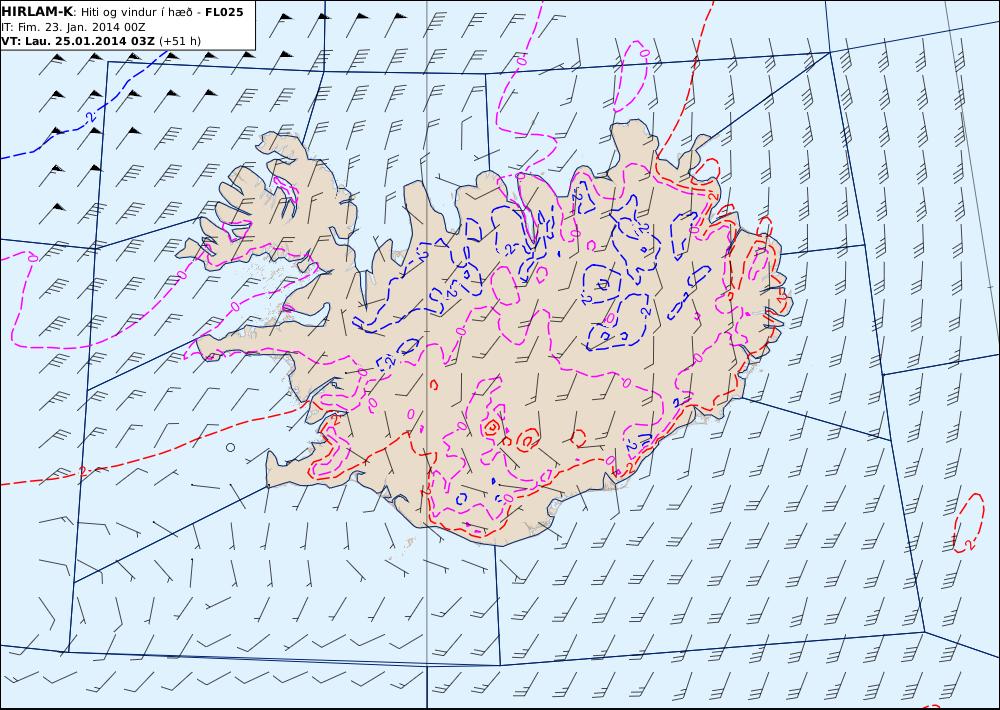This screenshot has height=710, width=1000.
Task: Click the HIRLAM-K model title
Action: tap(37, 11)
